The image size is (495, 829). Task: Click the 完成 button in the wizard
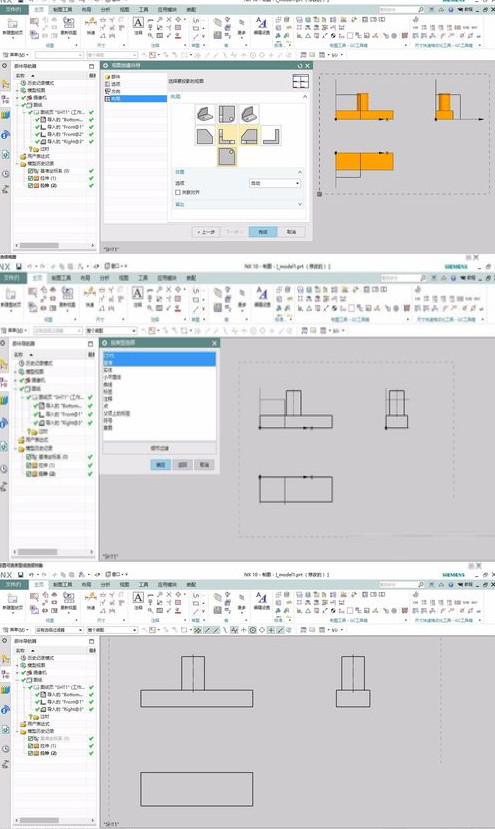pyautogui.click(x=263, y=232)
